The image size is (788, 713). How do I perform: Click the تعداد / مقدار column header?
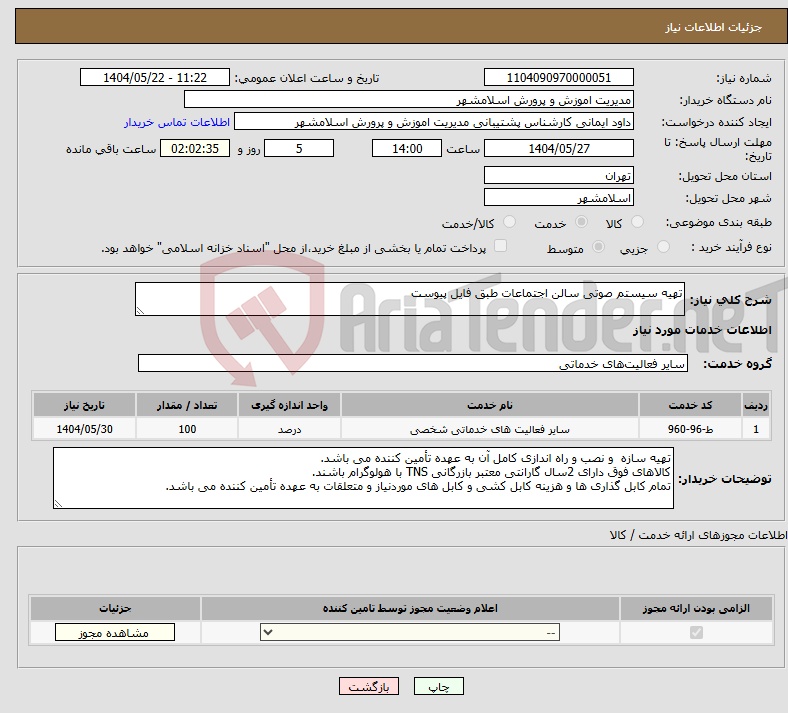pyautogui.click(x=186, y=405)
